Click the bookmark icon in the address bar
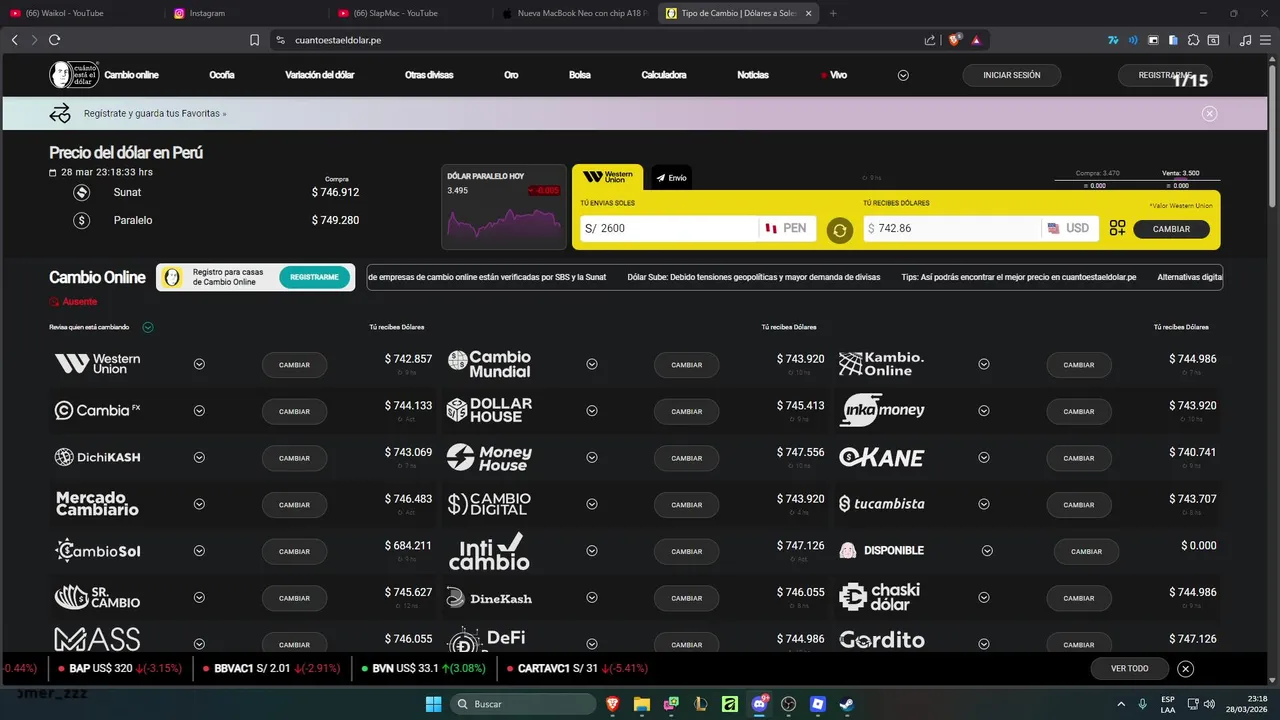This screenshot has height=720, width=1280. pos(254,40)
